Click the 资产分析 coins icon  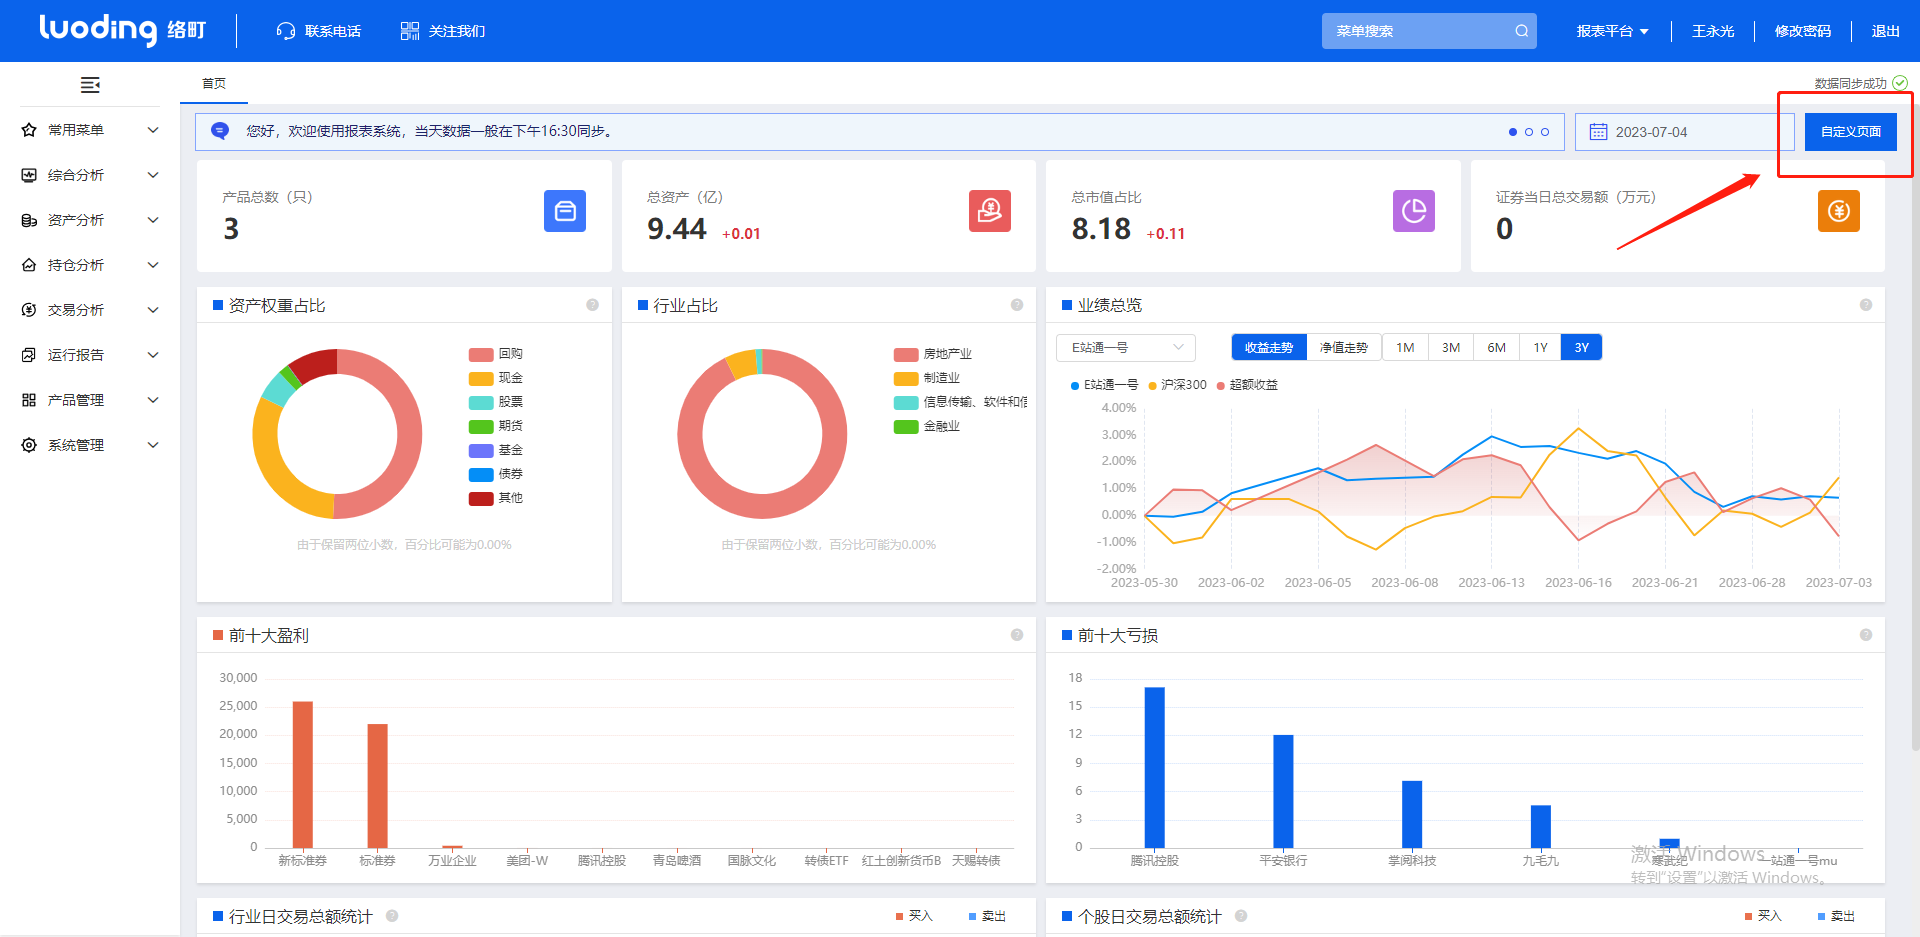coord(29,220)
